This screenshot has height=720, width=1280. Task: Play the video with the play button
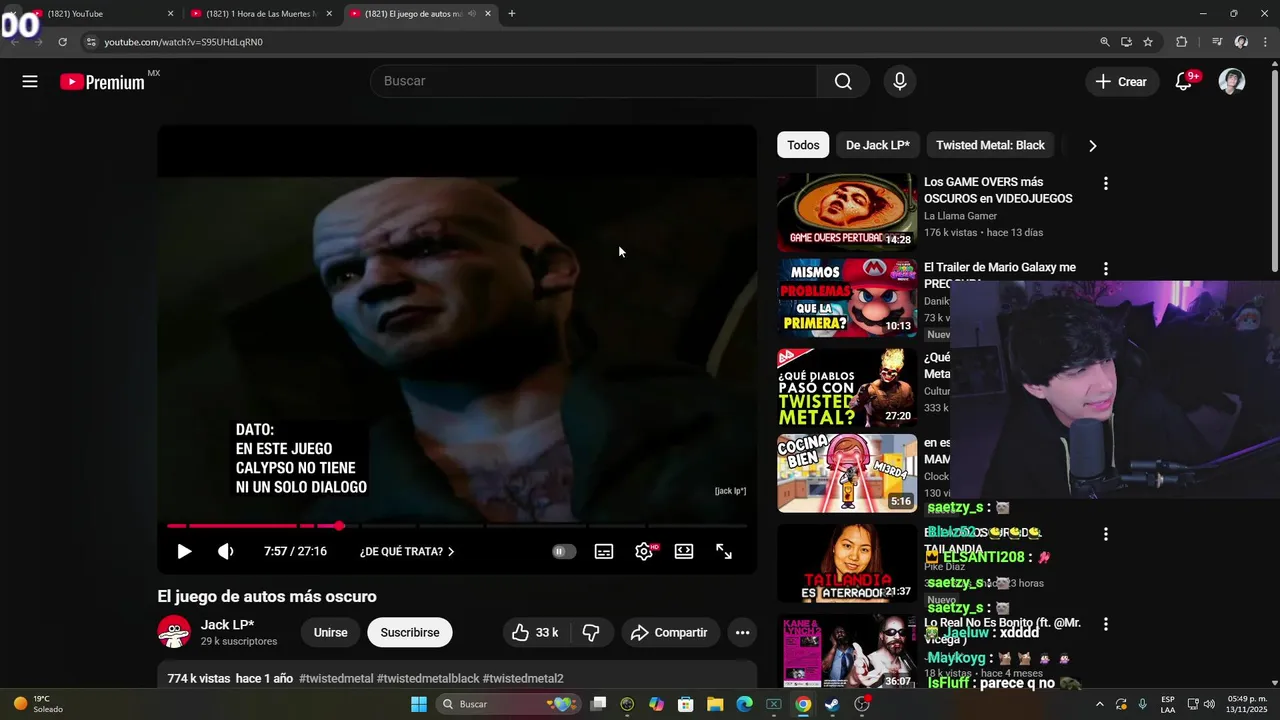(x=184, y=551)
